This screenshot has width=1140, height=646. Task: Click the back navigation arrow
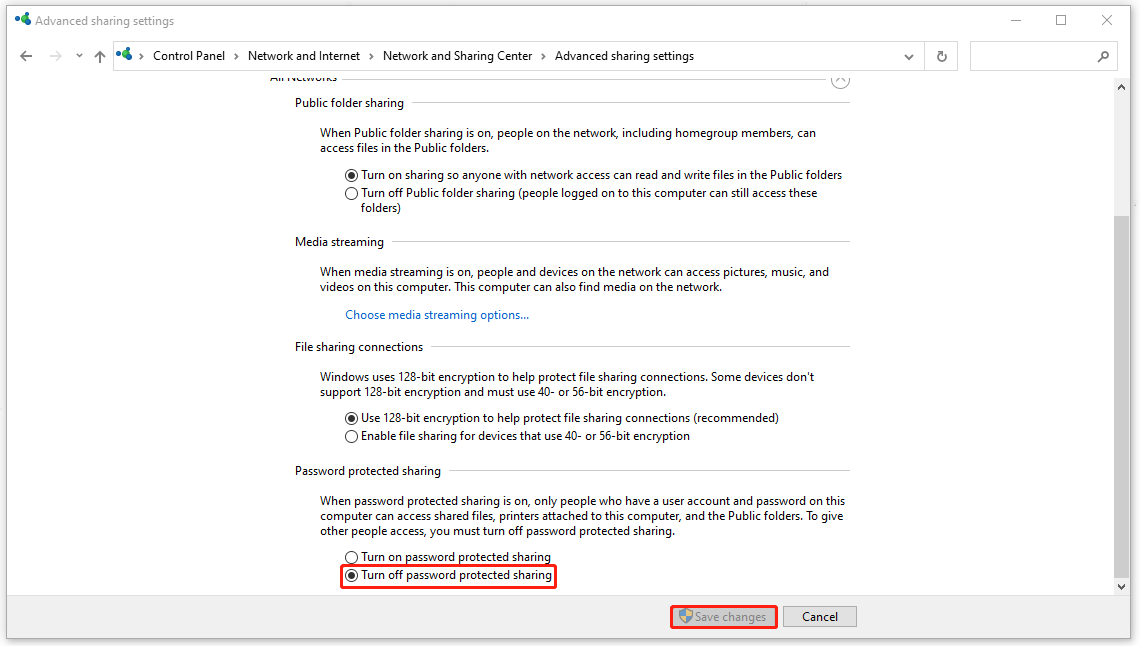click(x=26, y=56)
